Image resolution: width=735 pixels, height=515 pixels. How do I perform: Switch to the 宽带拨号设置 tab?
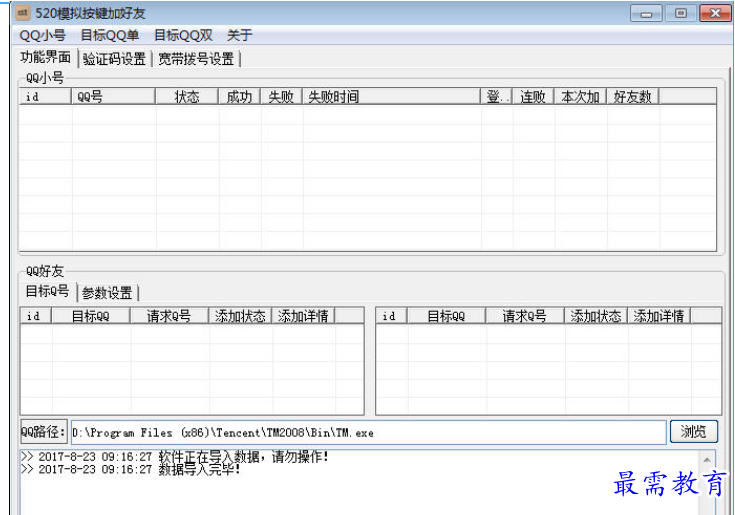point(195,59)
